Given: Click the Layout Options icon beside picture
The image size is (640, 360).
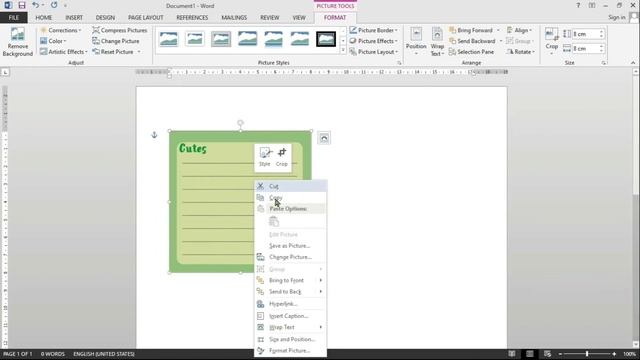Looking at the screenshot, I should click(x=324, y=138).
